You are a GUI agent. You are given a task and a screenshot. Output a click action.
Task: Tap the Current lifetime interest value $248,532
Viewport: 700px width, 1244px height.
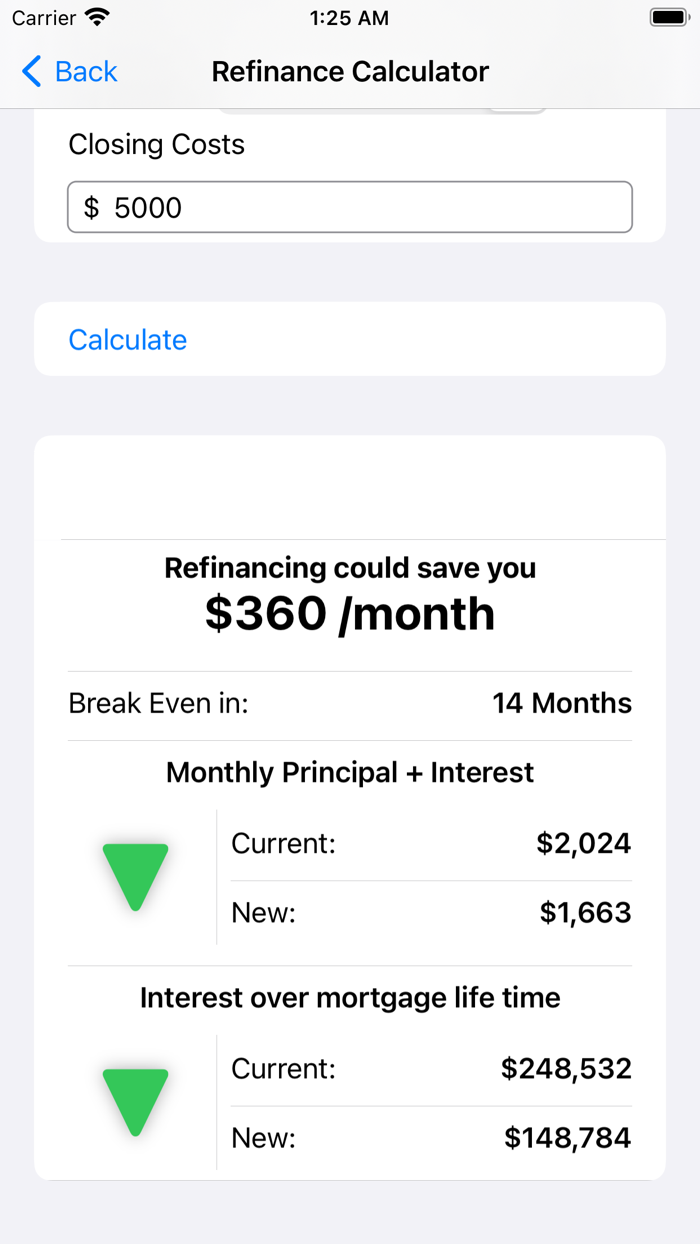(566, 1068)
